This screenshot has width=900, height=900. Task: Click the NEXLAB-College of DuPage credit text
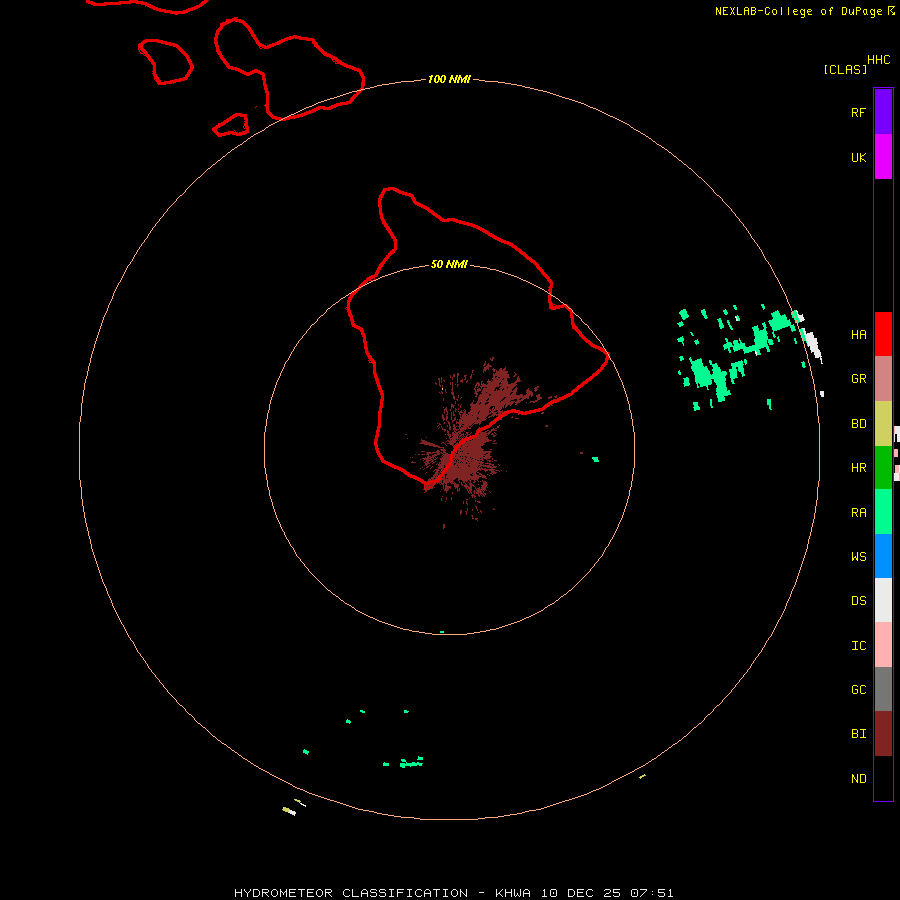point(798,11)
